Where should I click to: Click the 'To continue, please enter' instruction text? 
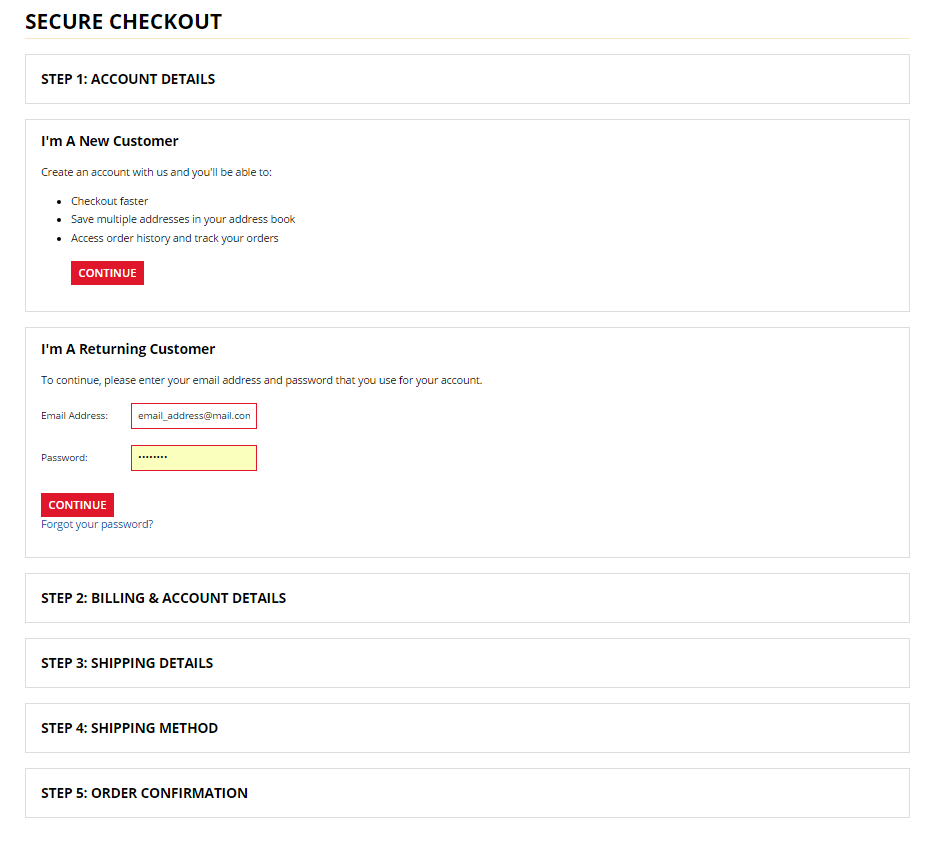[261, 380]
